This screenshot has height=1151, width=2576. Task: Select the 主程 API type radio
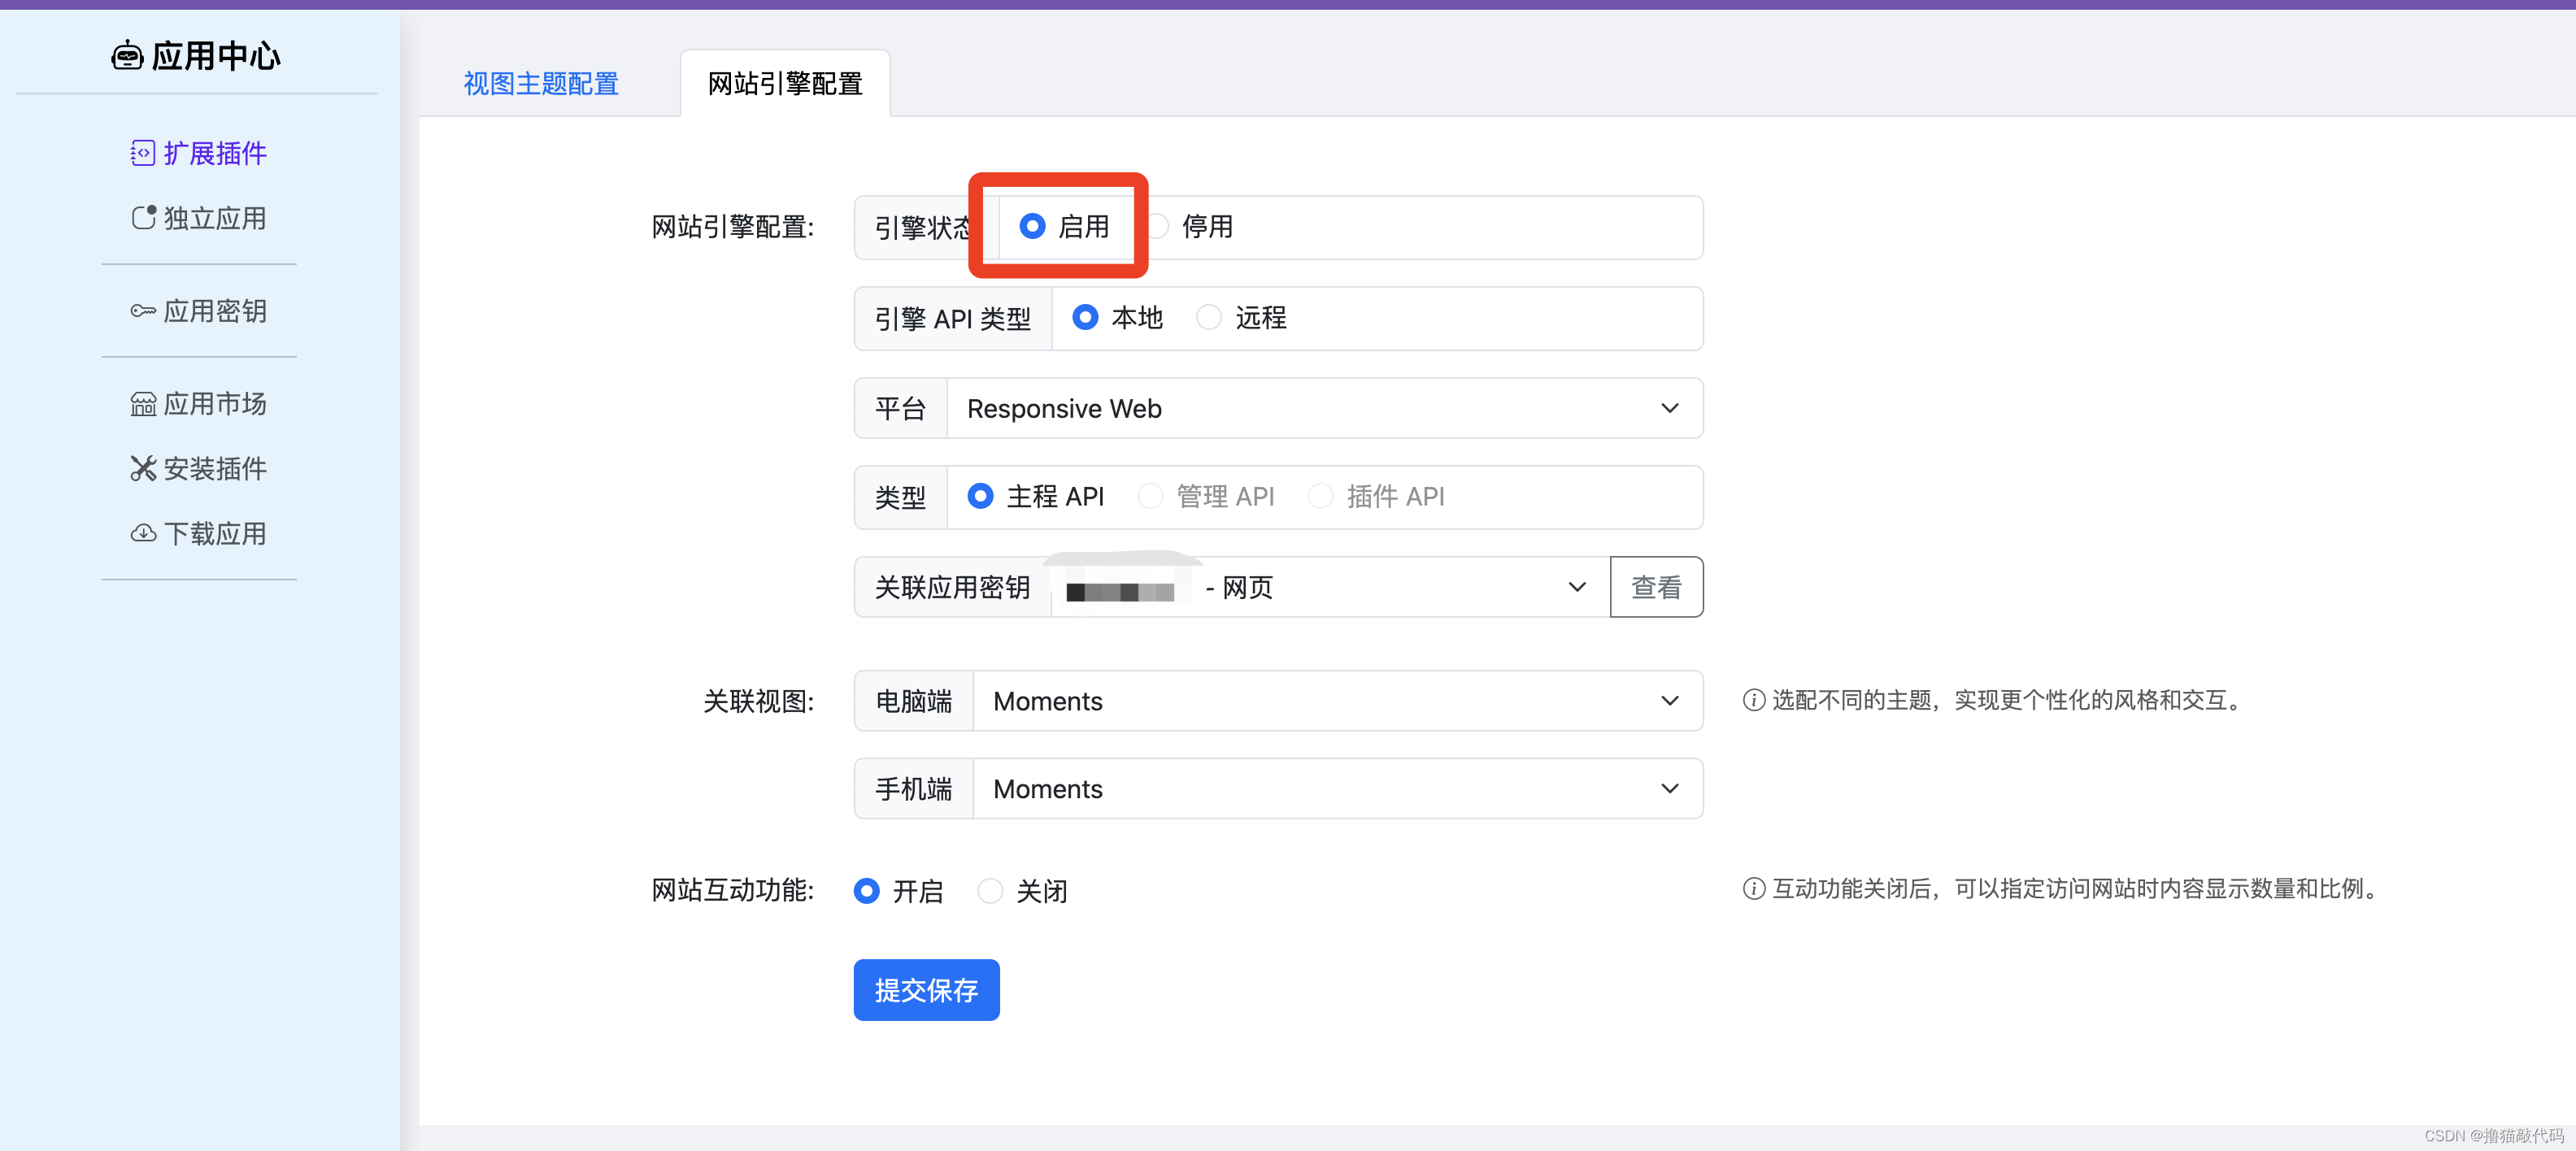coord(981,496)
